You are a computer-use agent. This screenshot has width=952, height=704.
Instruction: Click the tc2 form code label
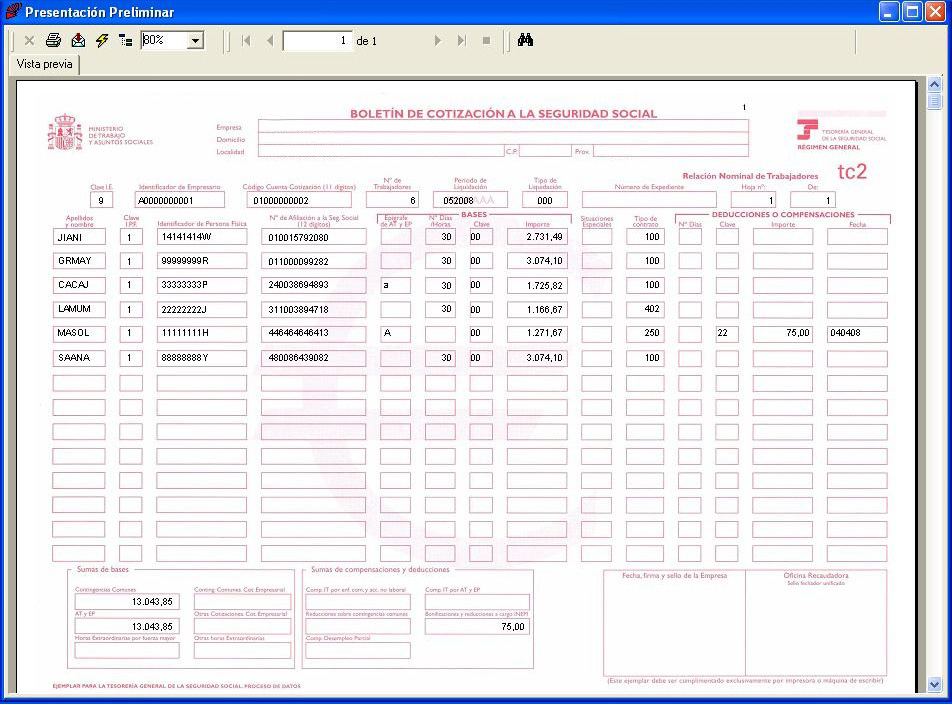pos(852,171)
